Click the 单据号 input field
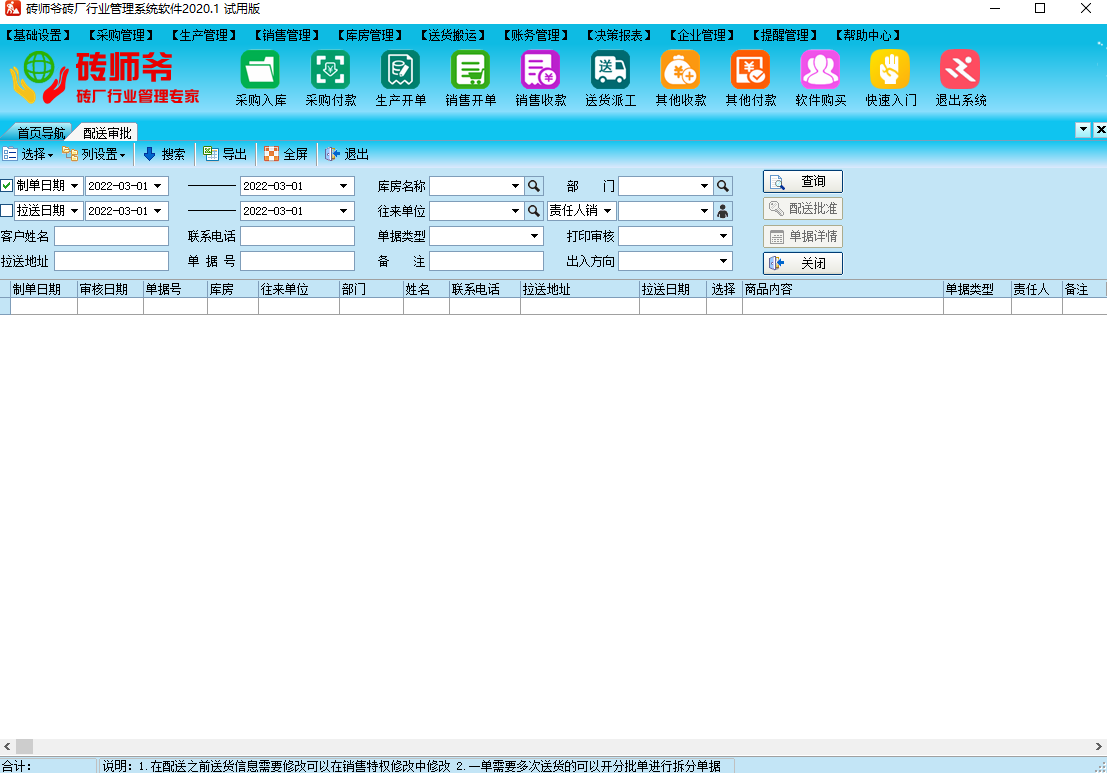Image resolution: width=1107 pixels, height=773 pixels. (x=297, y=261)
